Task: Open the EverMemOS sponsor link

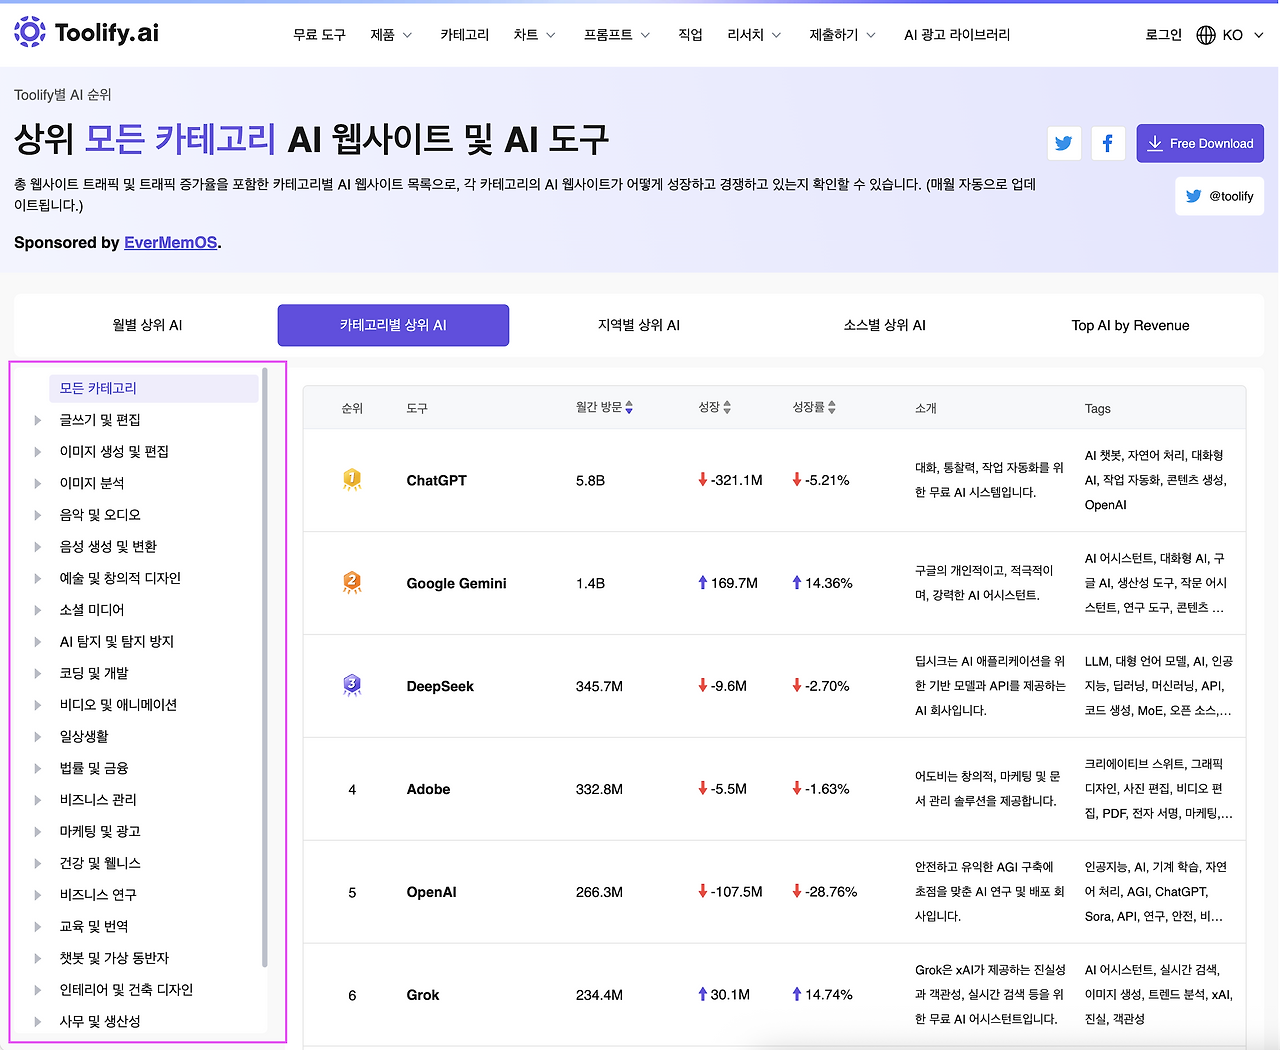Action: pos(170,243)
